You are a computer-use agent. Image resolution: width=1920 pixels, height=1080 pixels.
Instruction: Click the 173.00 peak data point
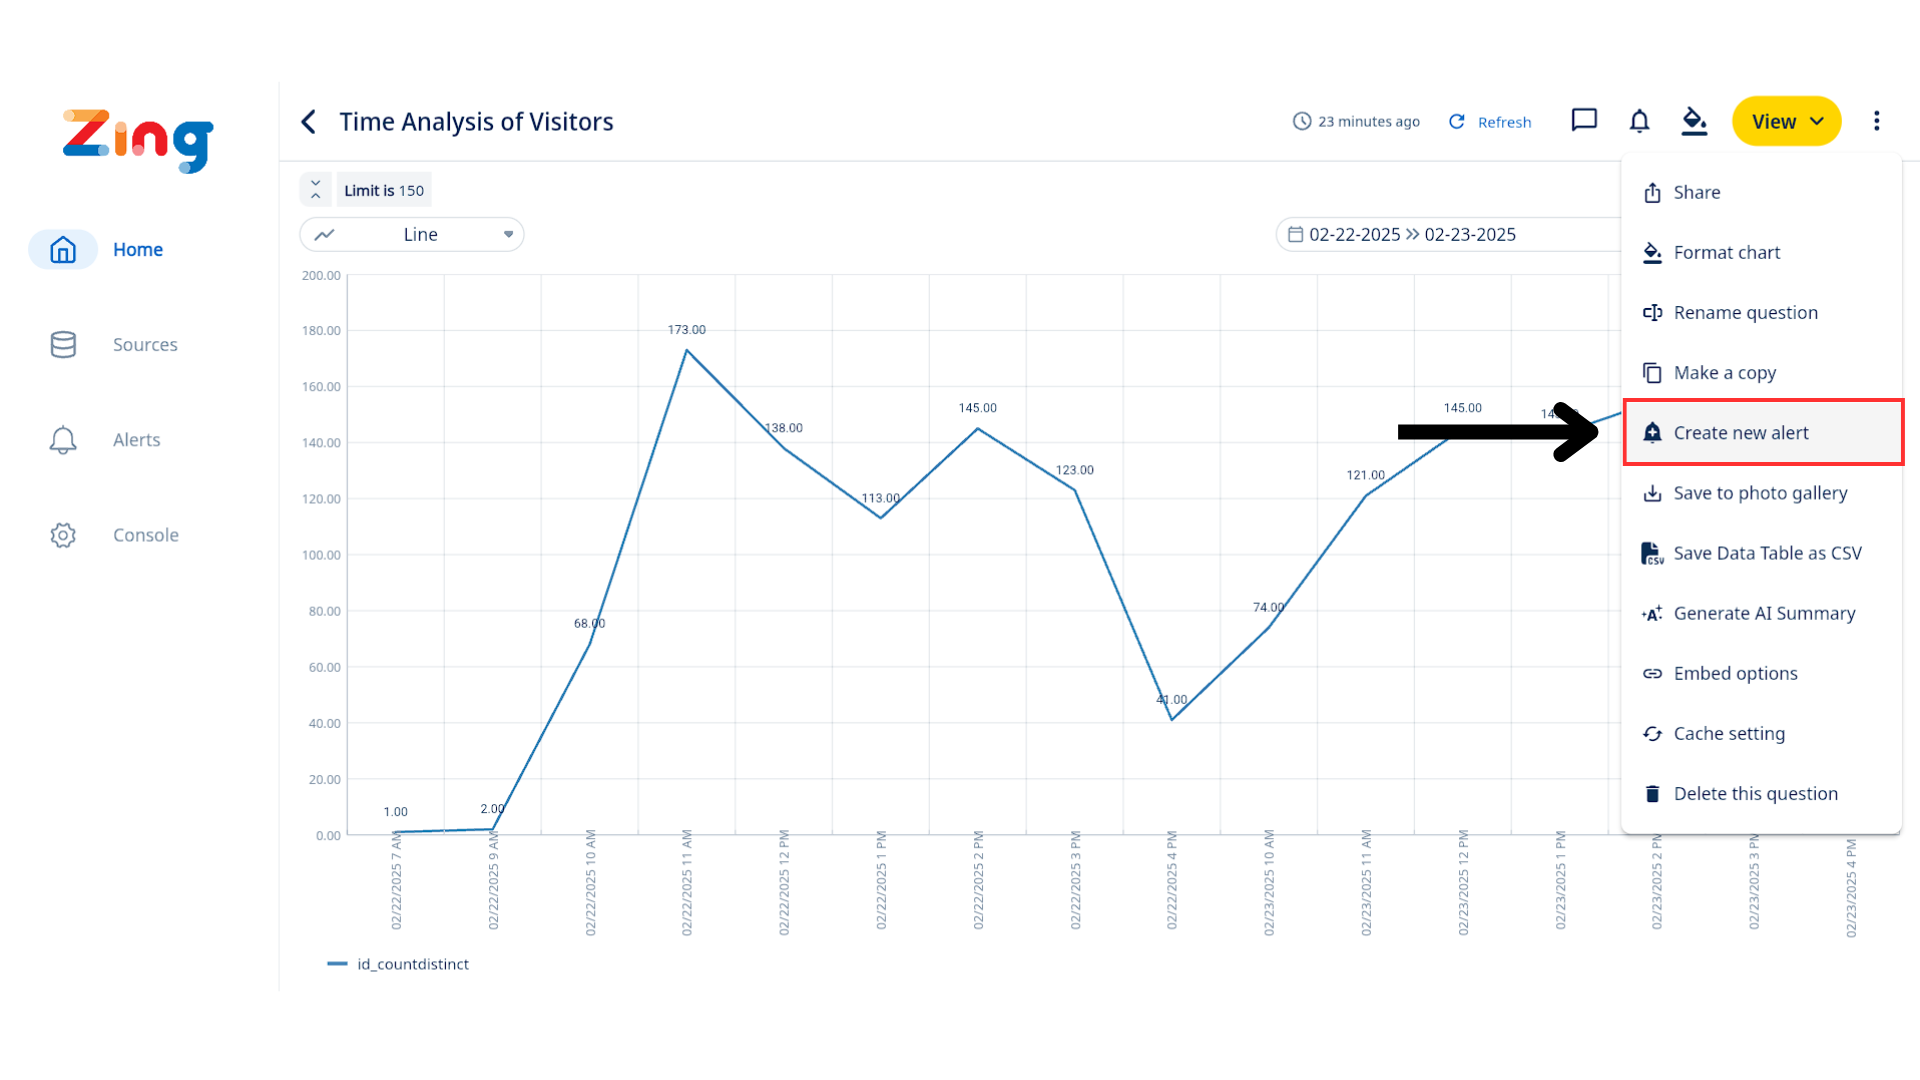click(x=686, y=350)
